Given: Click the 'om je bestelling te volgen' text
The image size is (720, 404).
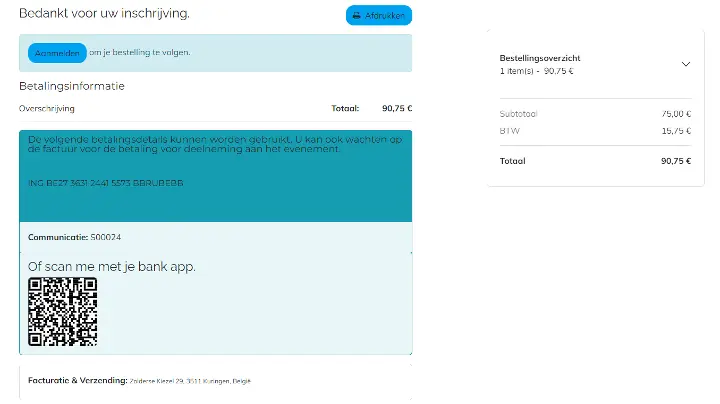Looking at the screenshot, I should click(139, 53).
